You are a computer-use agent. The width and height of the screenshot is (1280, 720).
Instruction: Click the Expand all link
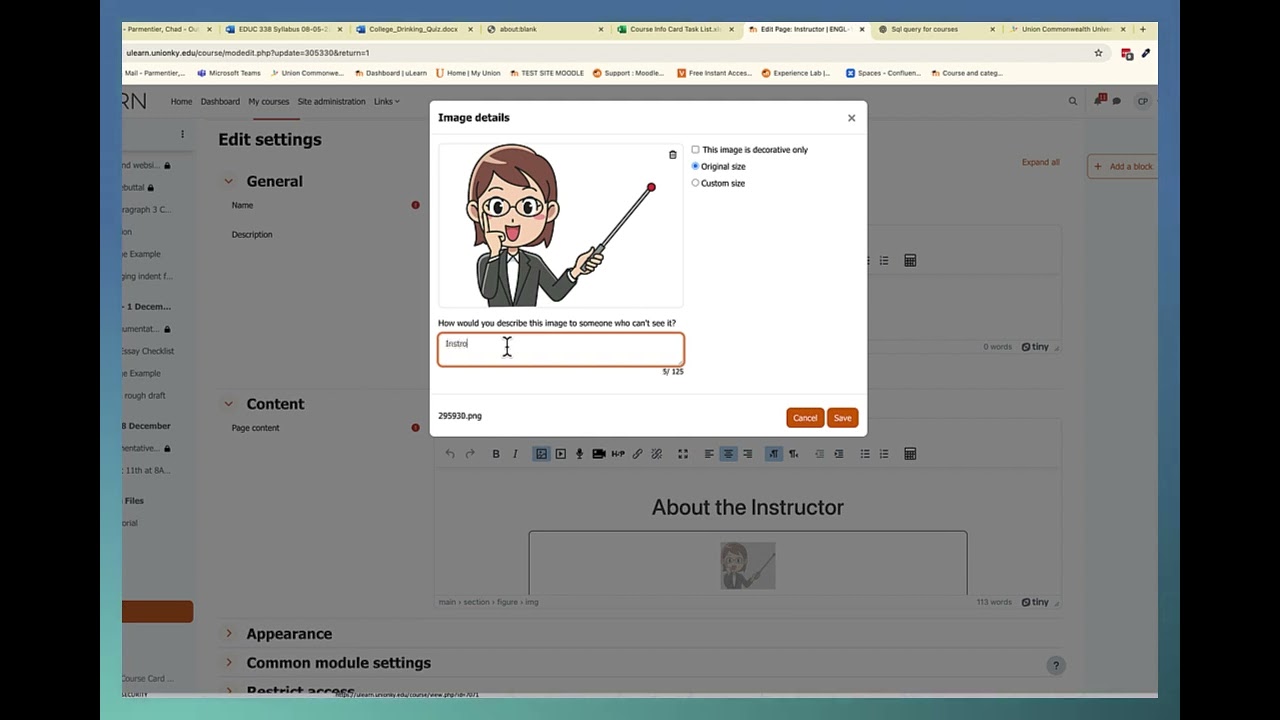(1040, 162)
